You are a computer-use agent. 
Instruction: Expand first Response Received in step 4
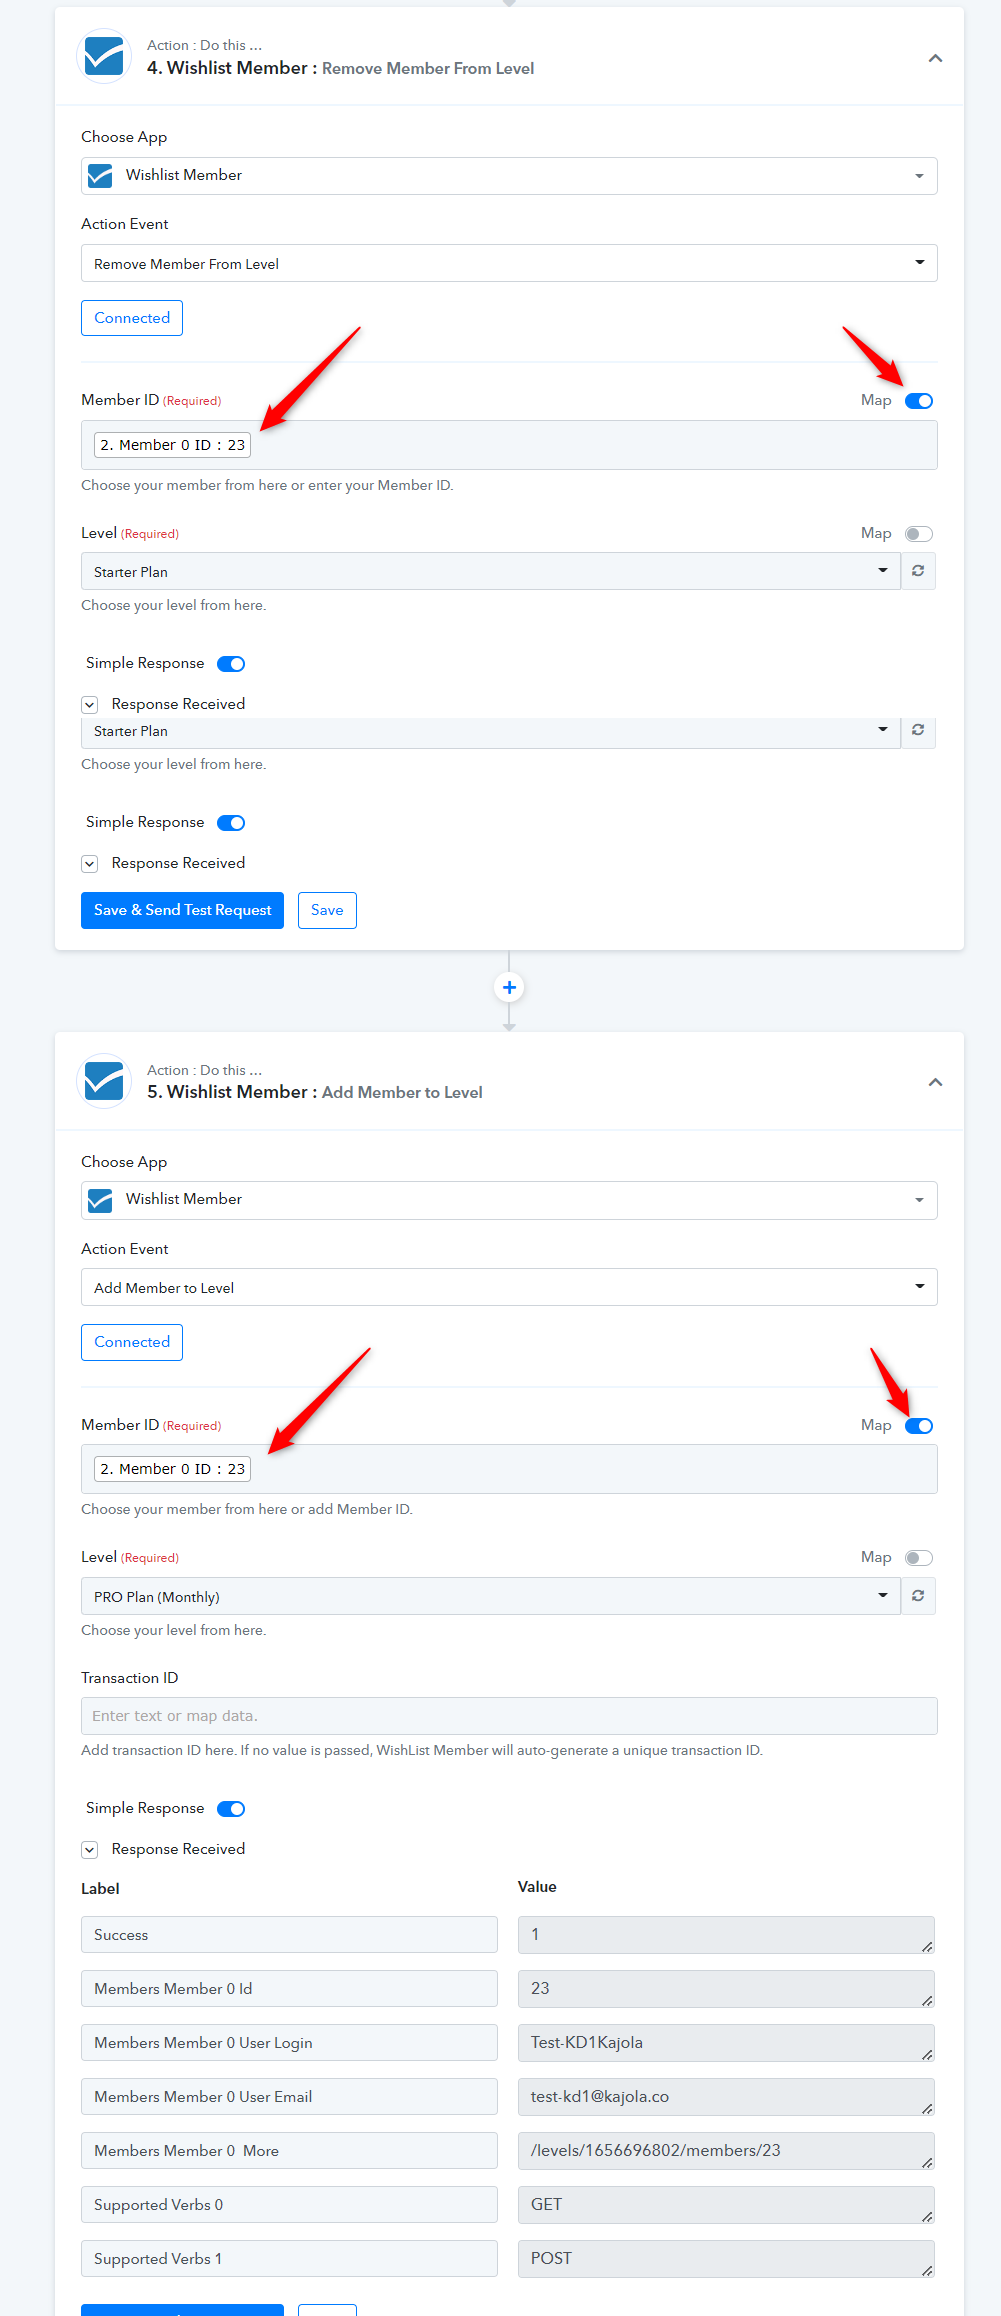[x=90, y=705]
